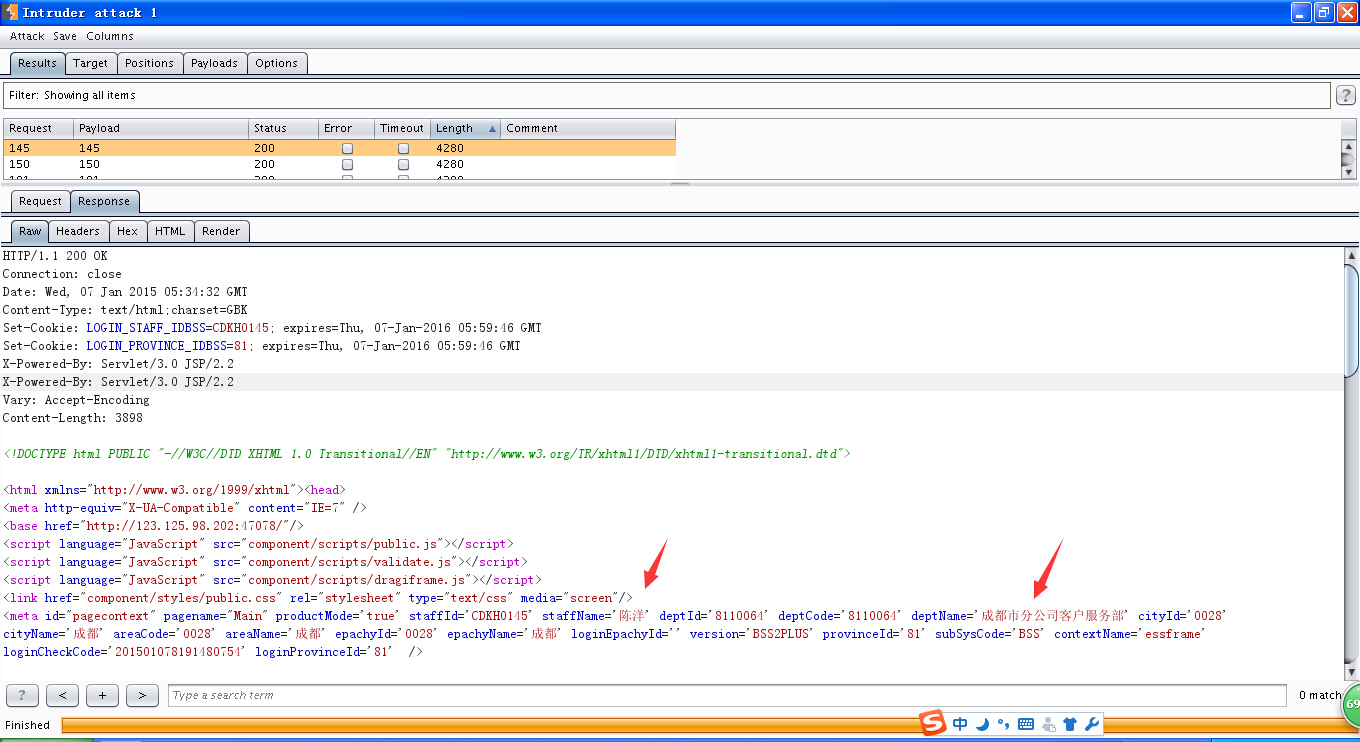Click results table scrollbar down arrow
Screen dimensions: 1360x742
pyautogui.click(x=1348, y=172)
